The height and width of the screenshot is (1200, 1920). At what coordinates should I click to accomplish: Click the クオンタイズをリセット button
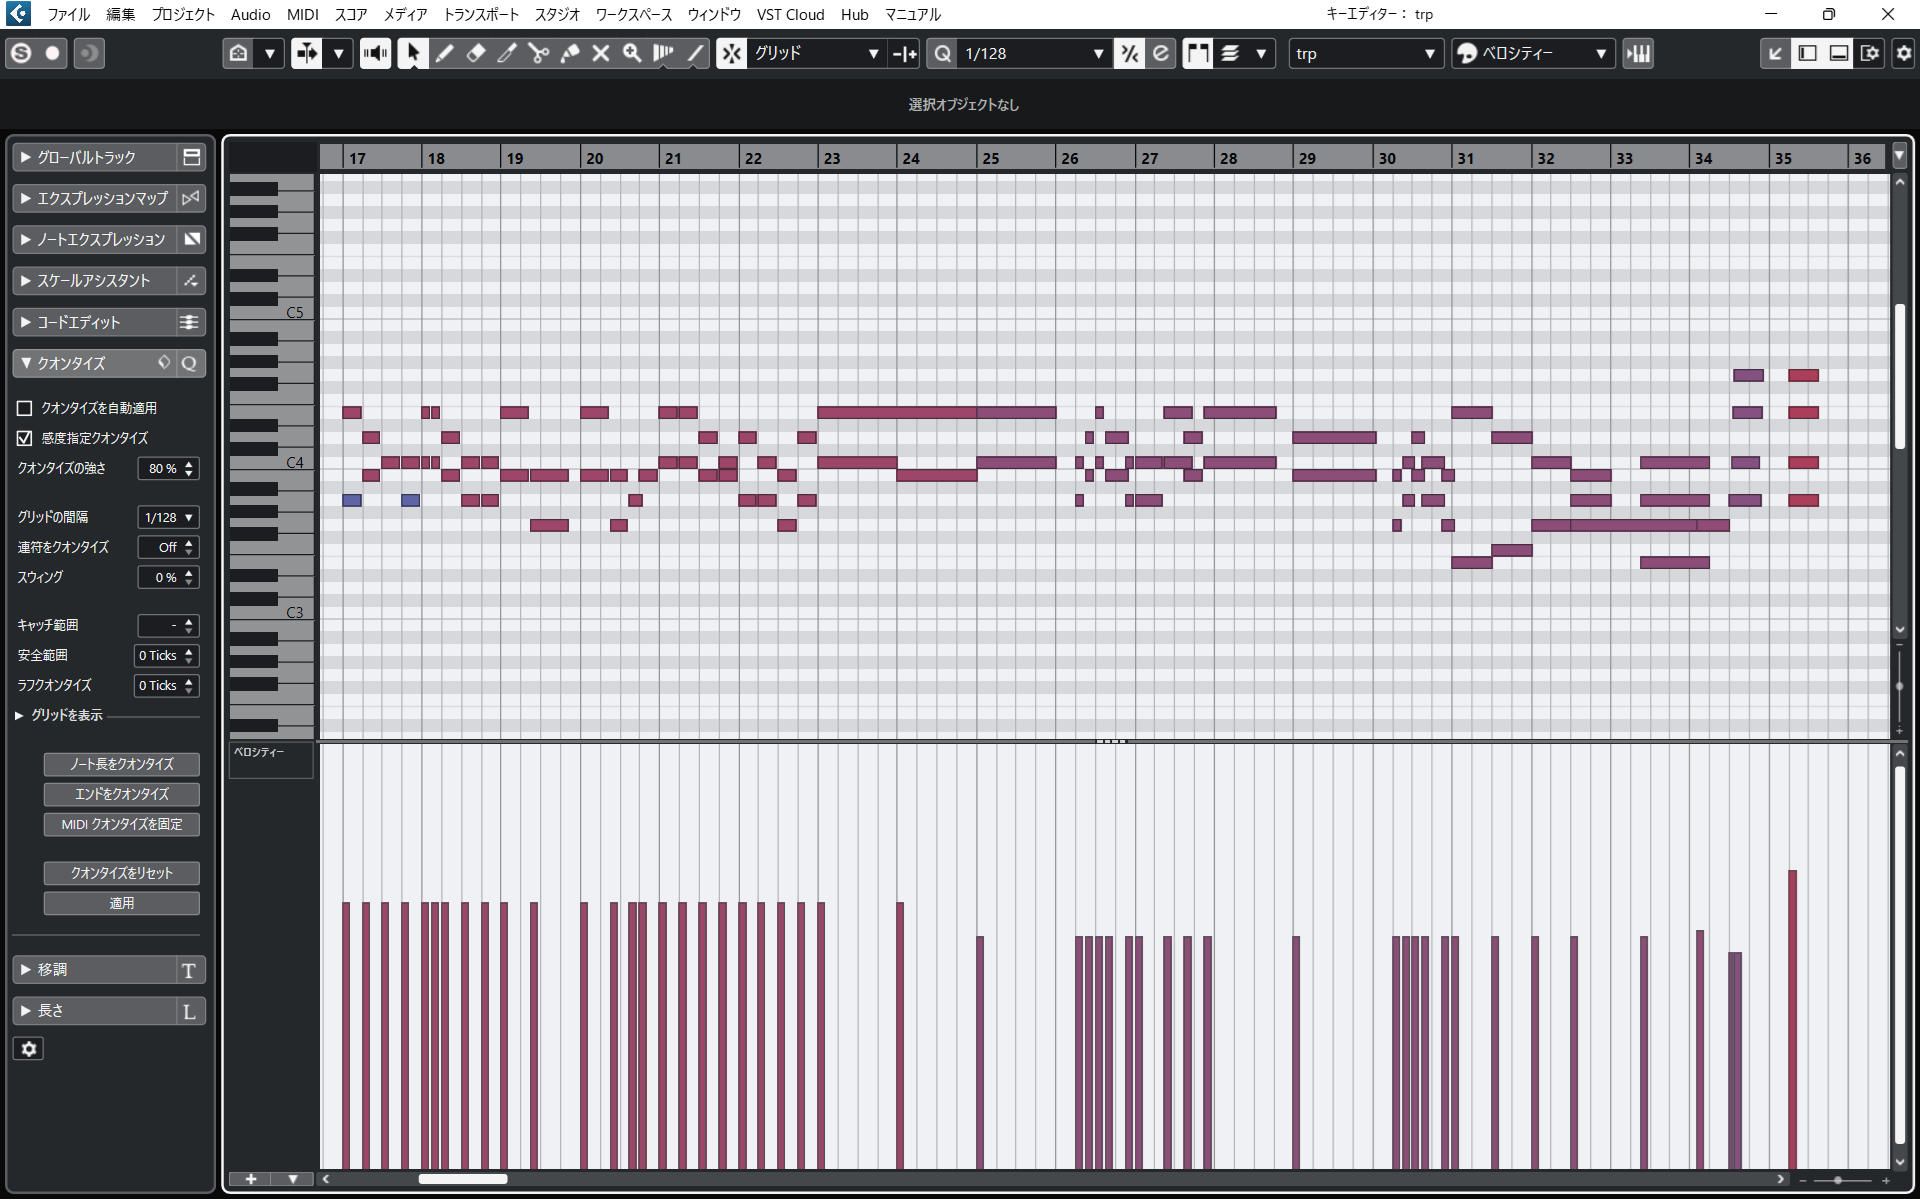(122, 873)
